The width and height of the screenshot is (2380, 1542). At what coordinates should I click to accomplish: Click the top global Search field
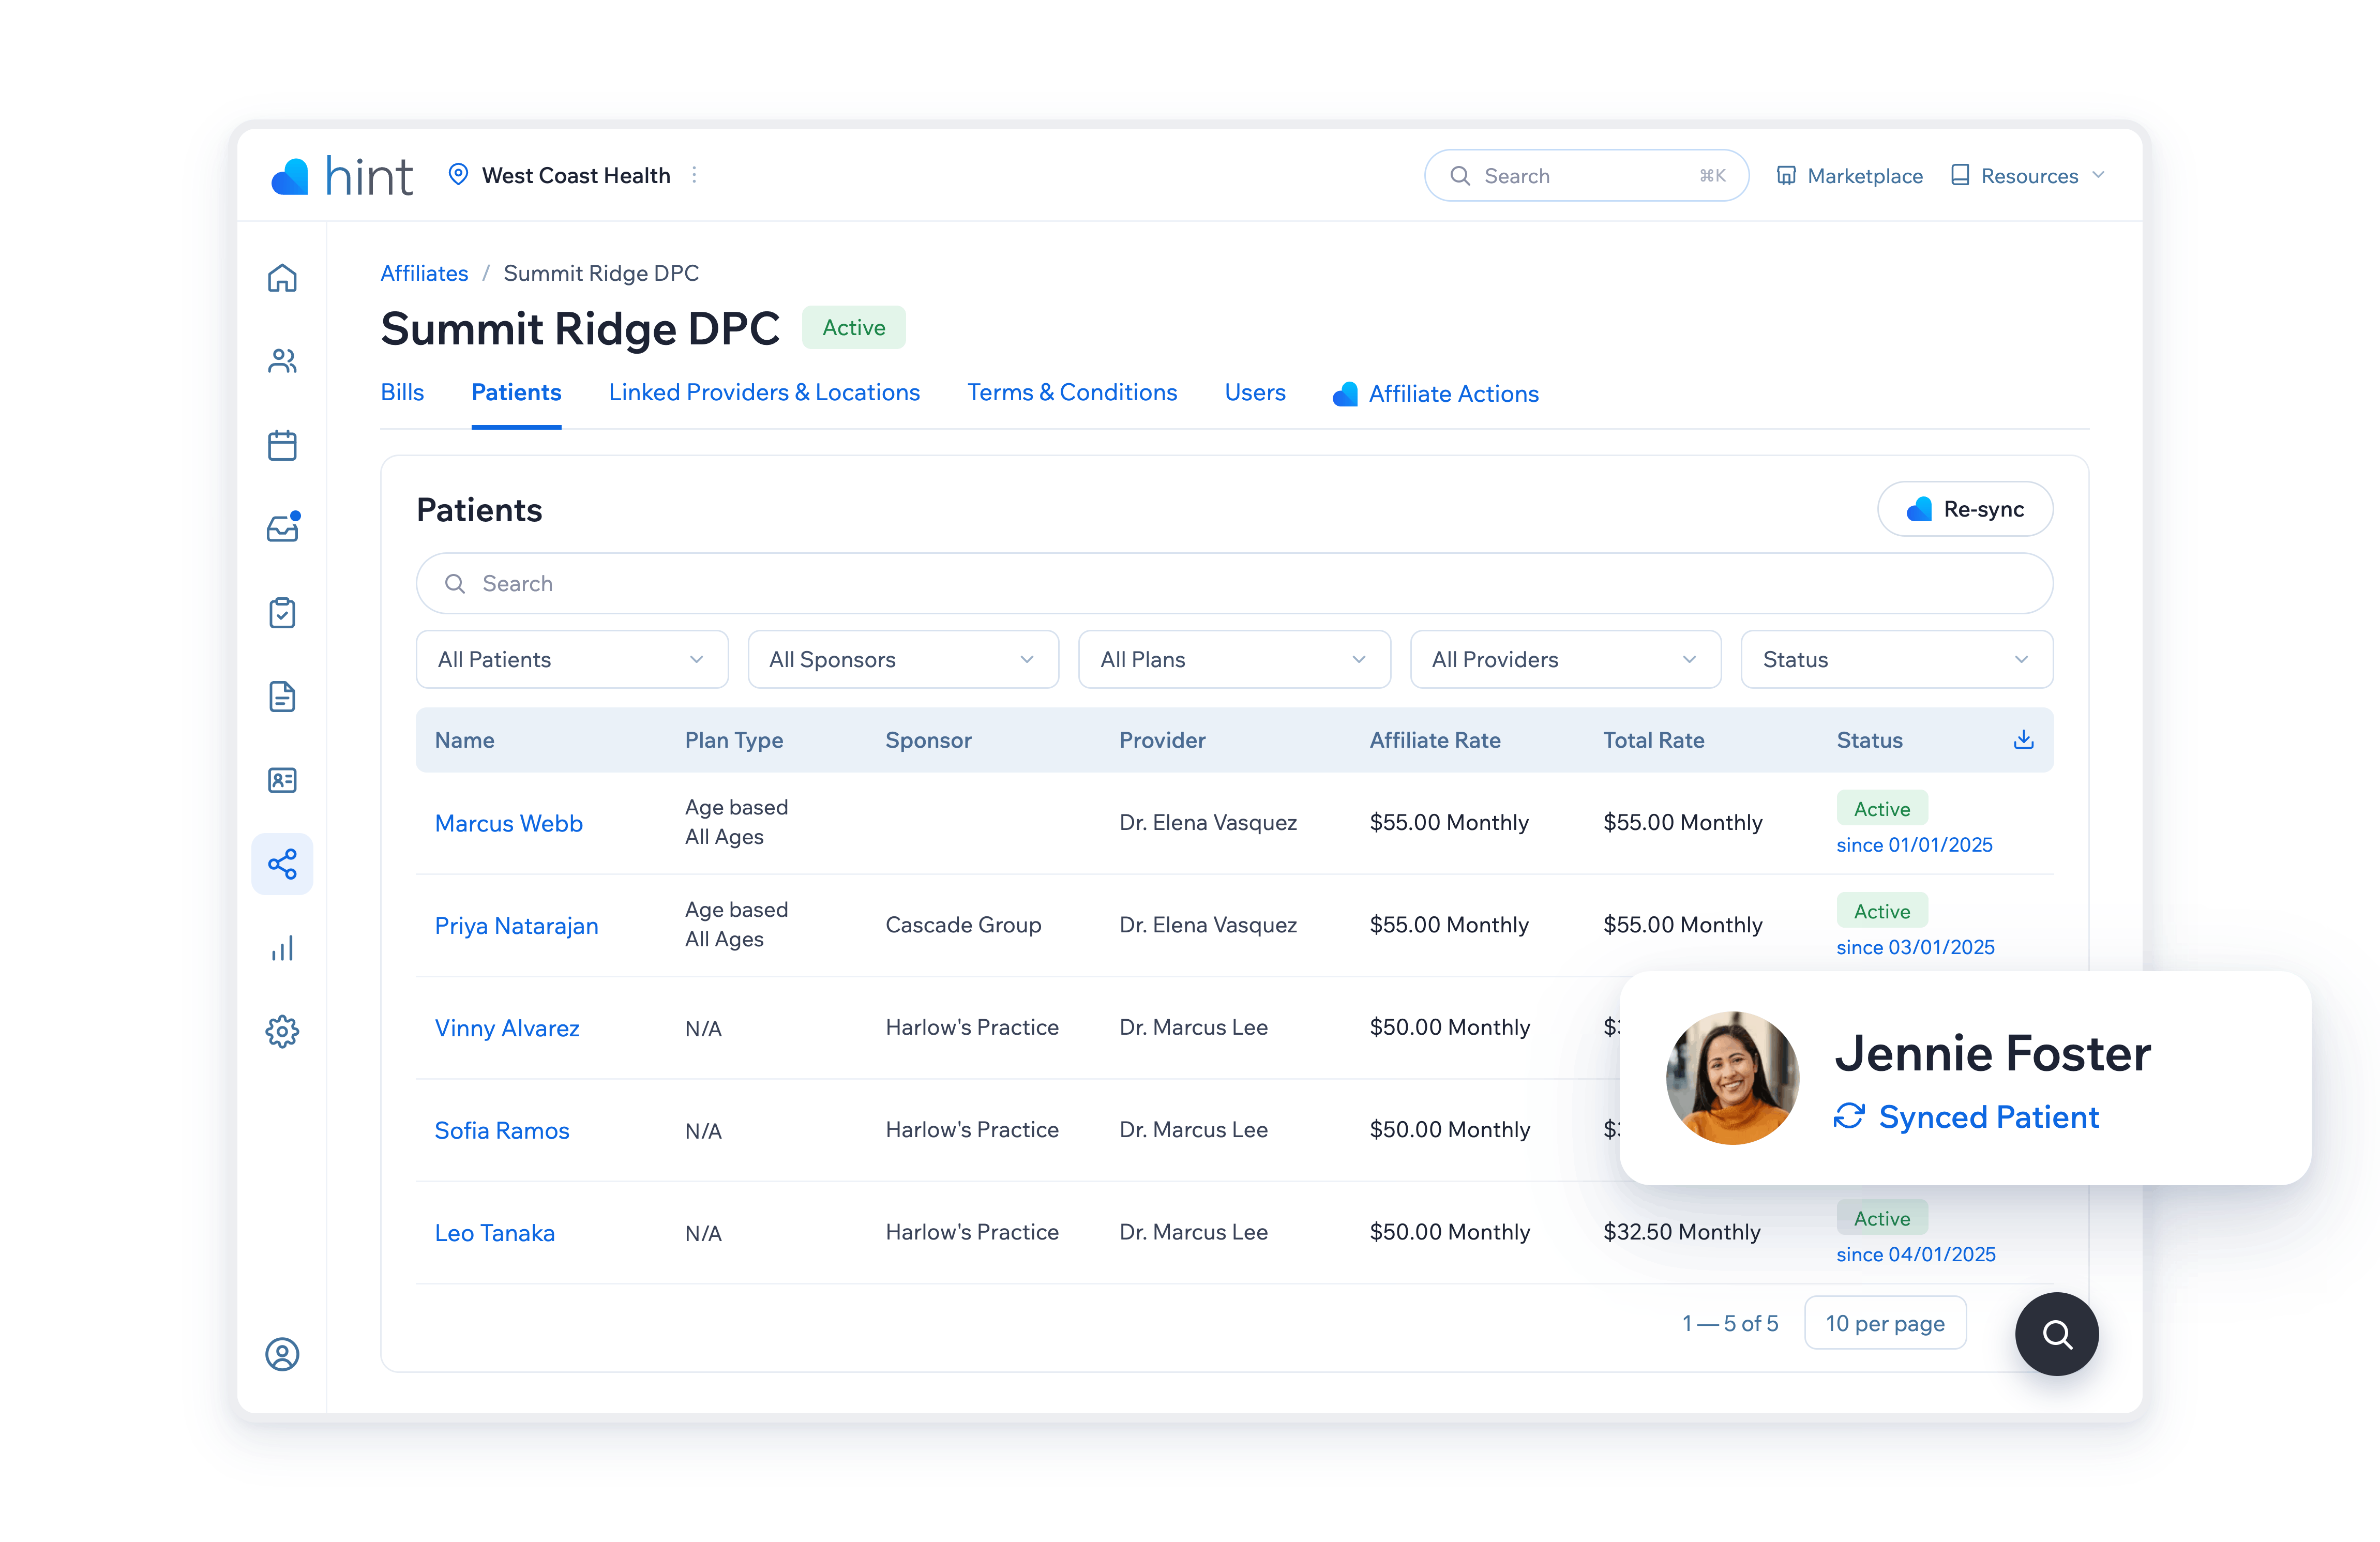[1586, 176]
